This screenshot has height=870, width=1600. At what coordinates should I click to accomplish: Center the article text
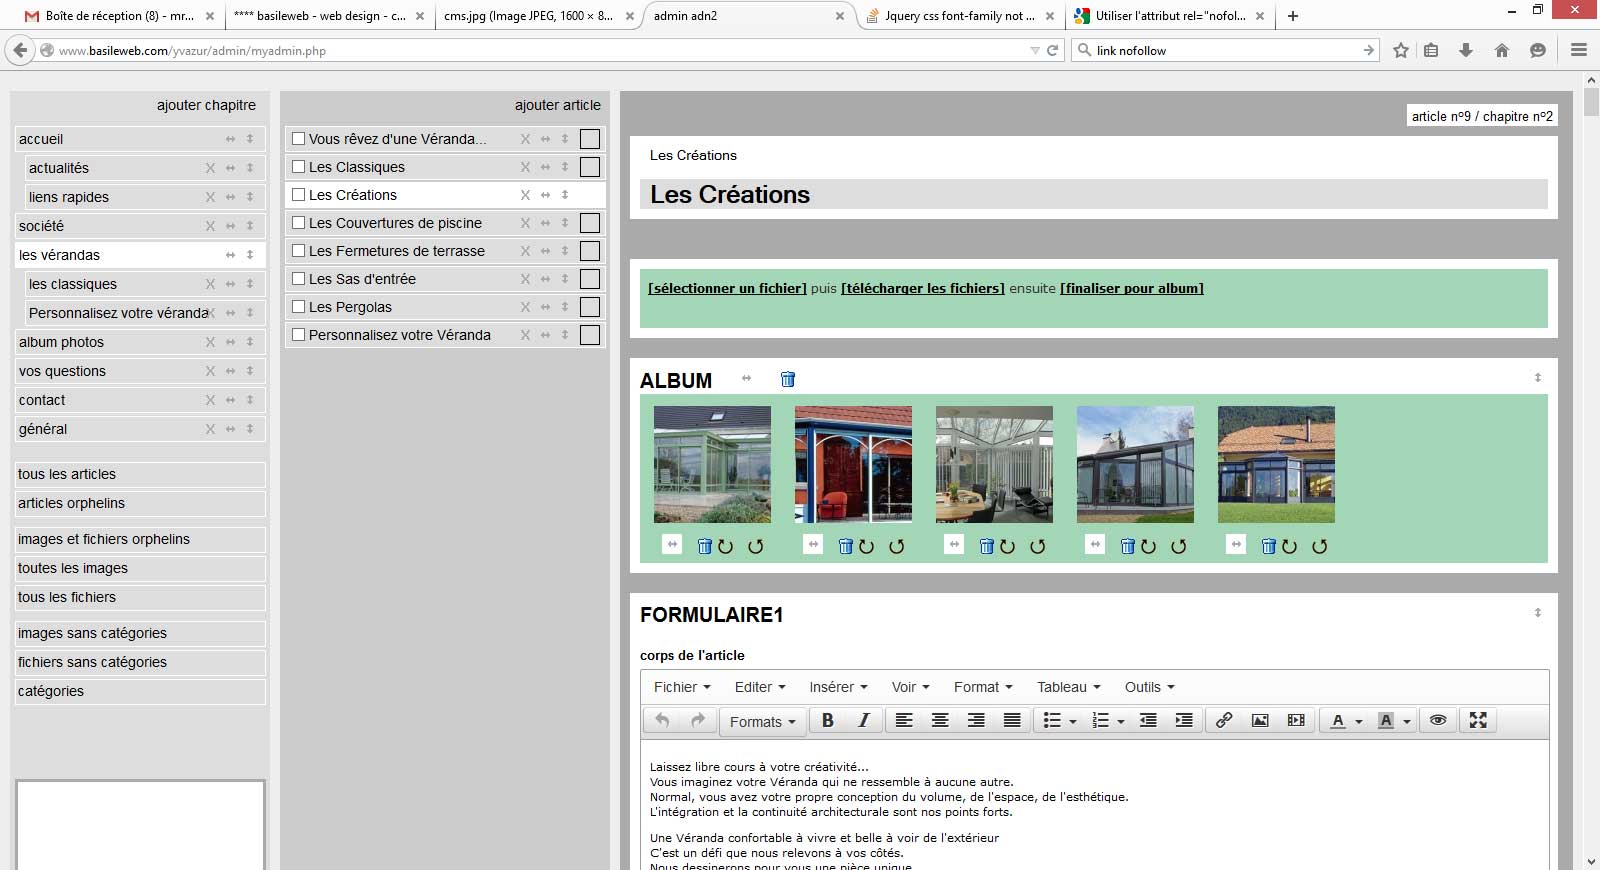(x=940, y=720)
